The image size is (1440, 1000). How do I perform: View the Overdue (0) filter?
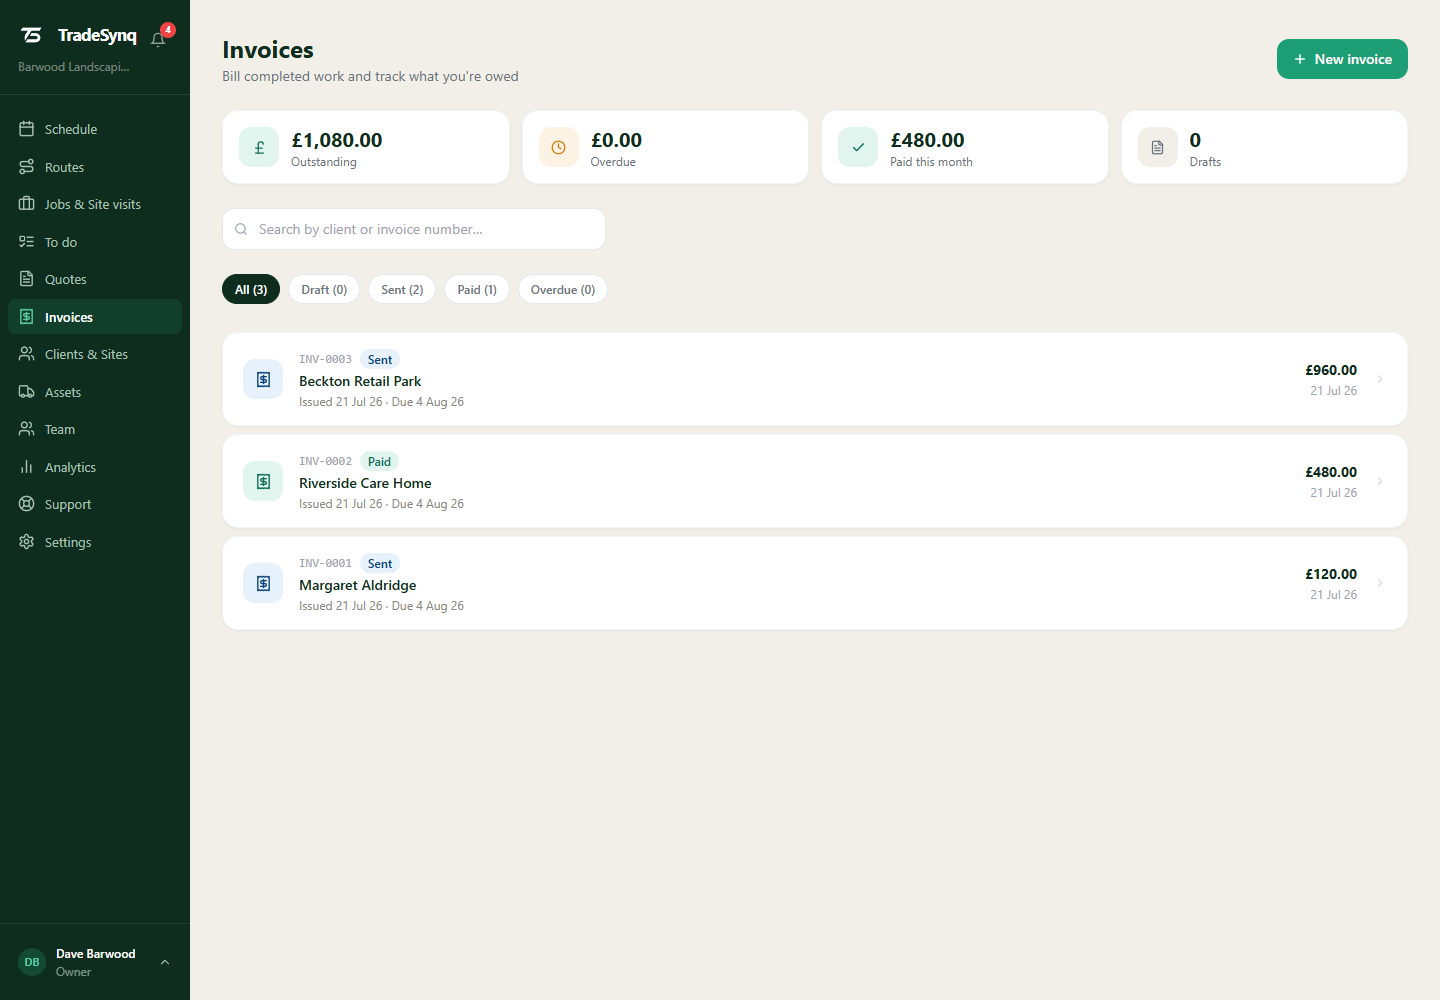(x=563, y=289)
